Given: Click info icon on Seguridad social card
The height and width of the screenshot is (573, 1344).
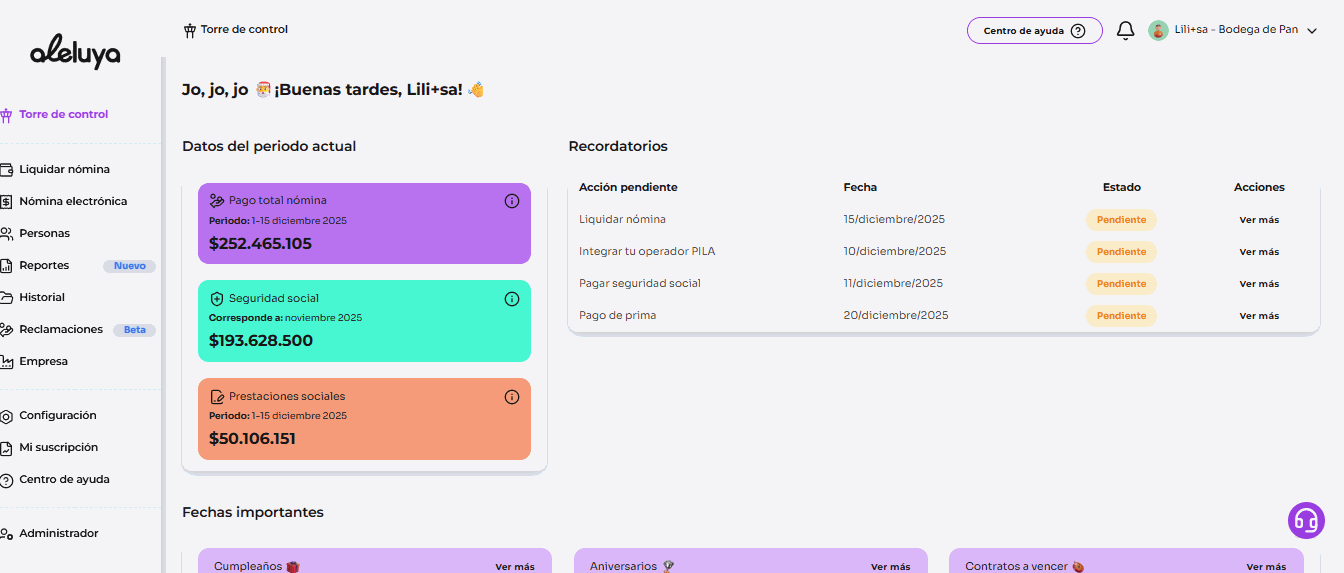Looking at the screenshot, I should coord(512,299).
